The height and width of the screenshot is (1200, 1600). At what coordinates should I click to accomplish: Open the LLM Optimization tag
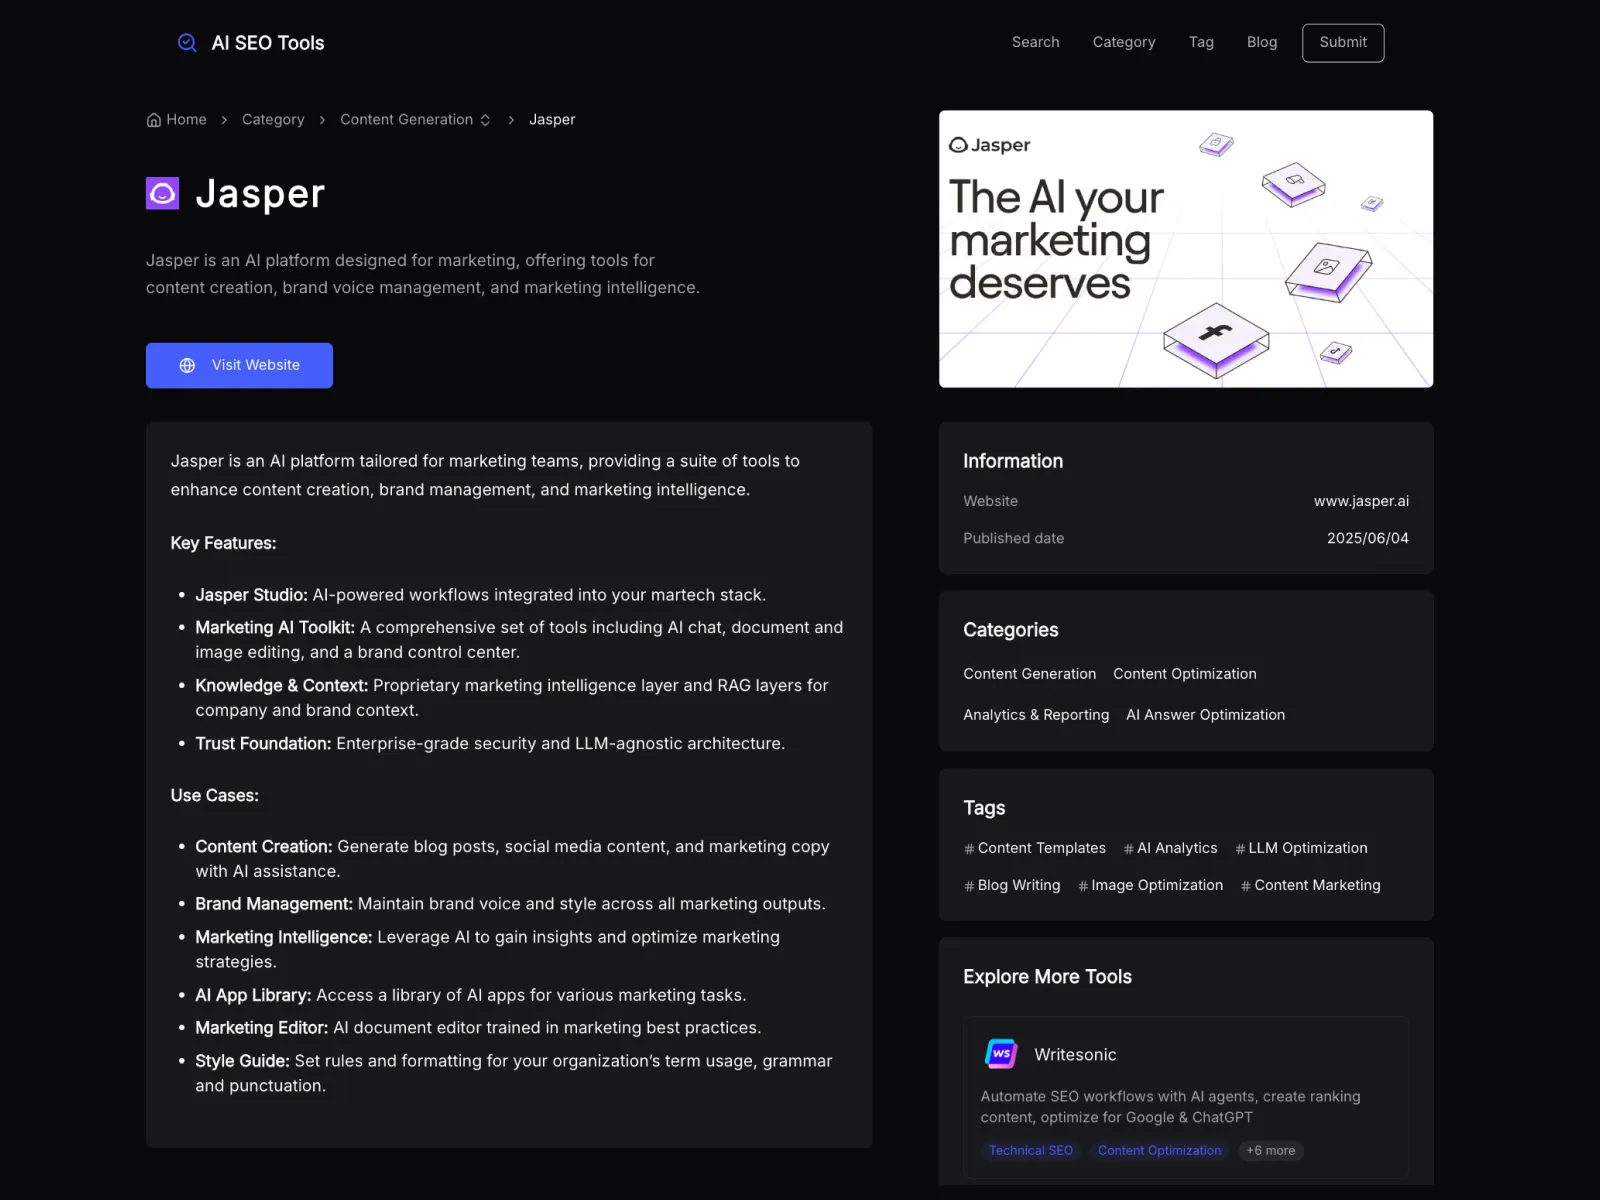(x=1301, y=848)
